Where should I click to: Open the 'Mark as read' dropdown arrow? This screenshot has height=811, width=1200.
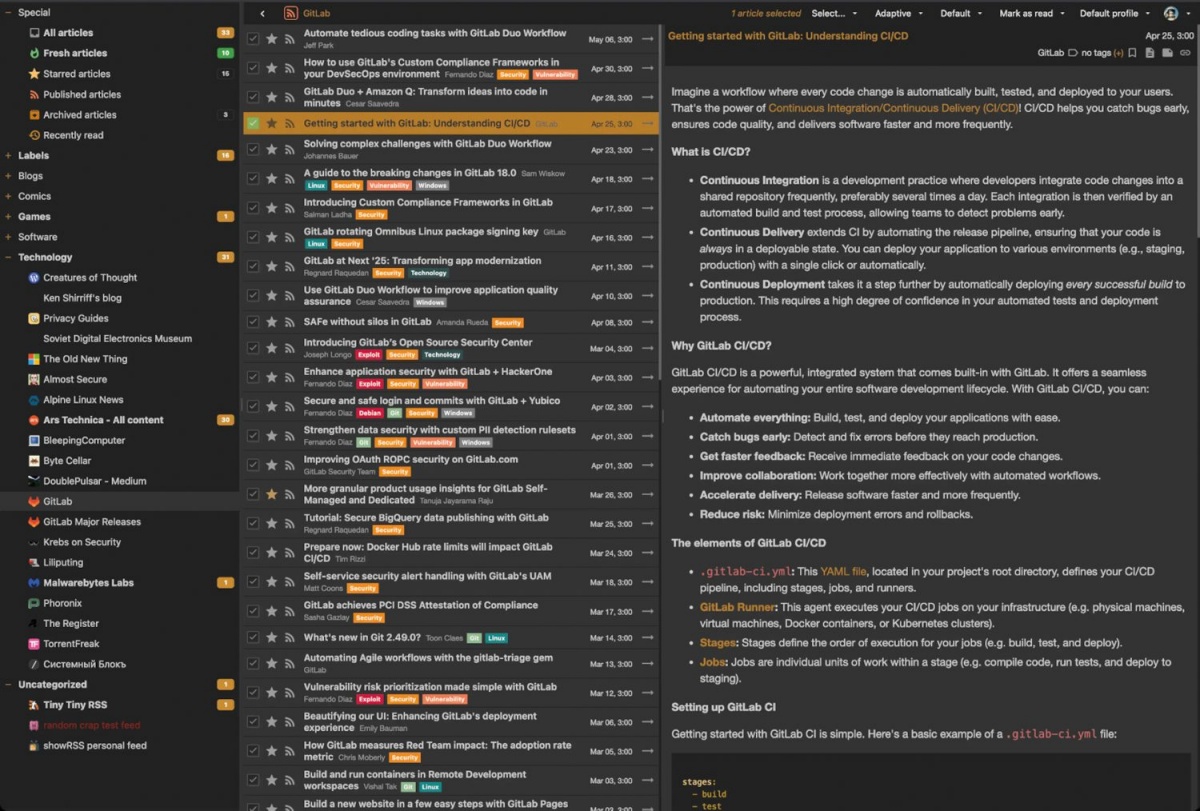1062,14
